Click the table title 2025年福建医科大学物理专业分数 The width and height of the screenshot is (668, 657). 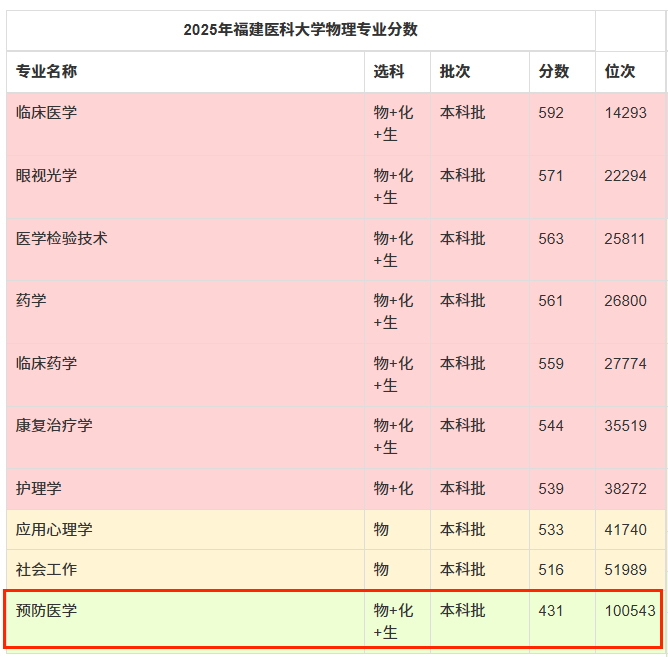(x=300, y=30)
